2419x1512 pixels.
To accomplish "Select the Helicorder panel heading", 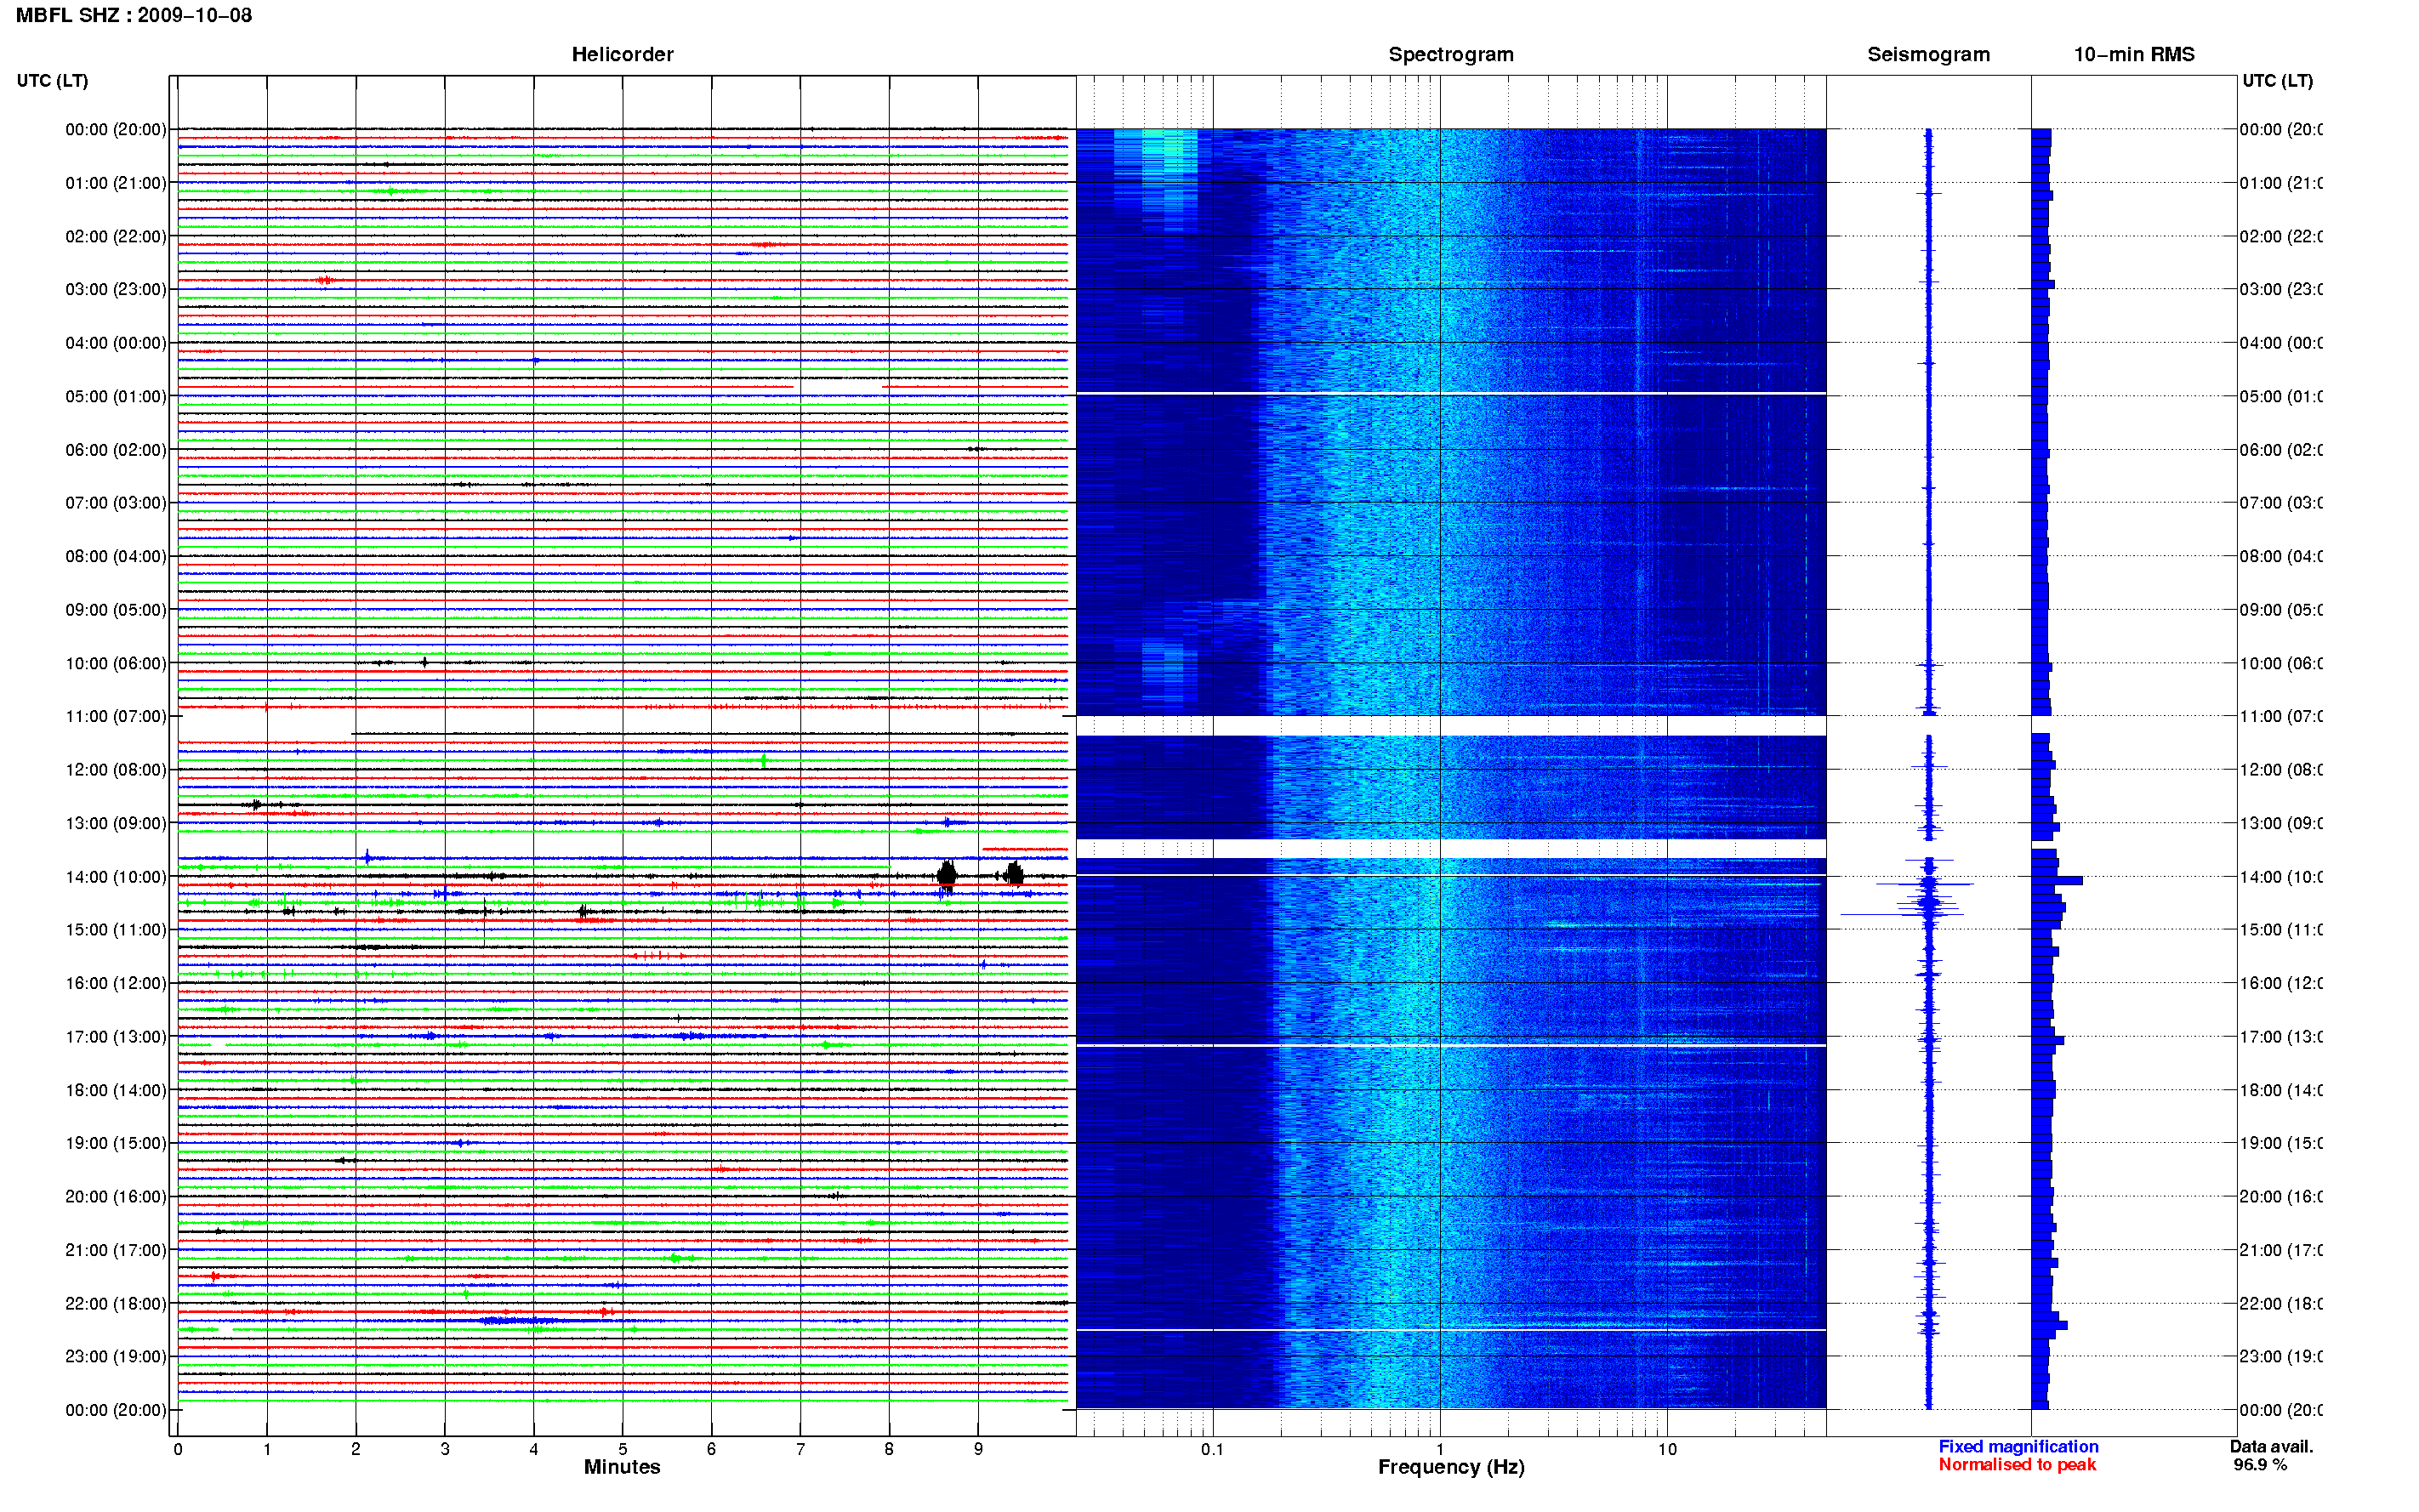I will [x=622, y=54].
